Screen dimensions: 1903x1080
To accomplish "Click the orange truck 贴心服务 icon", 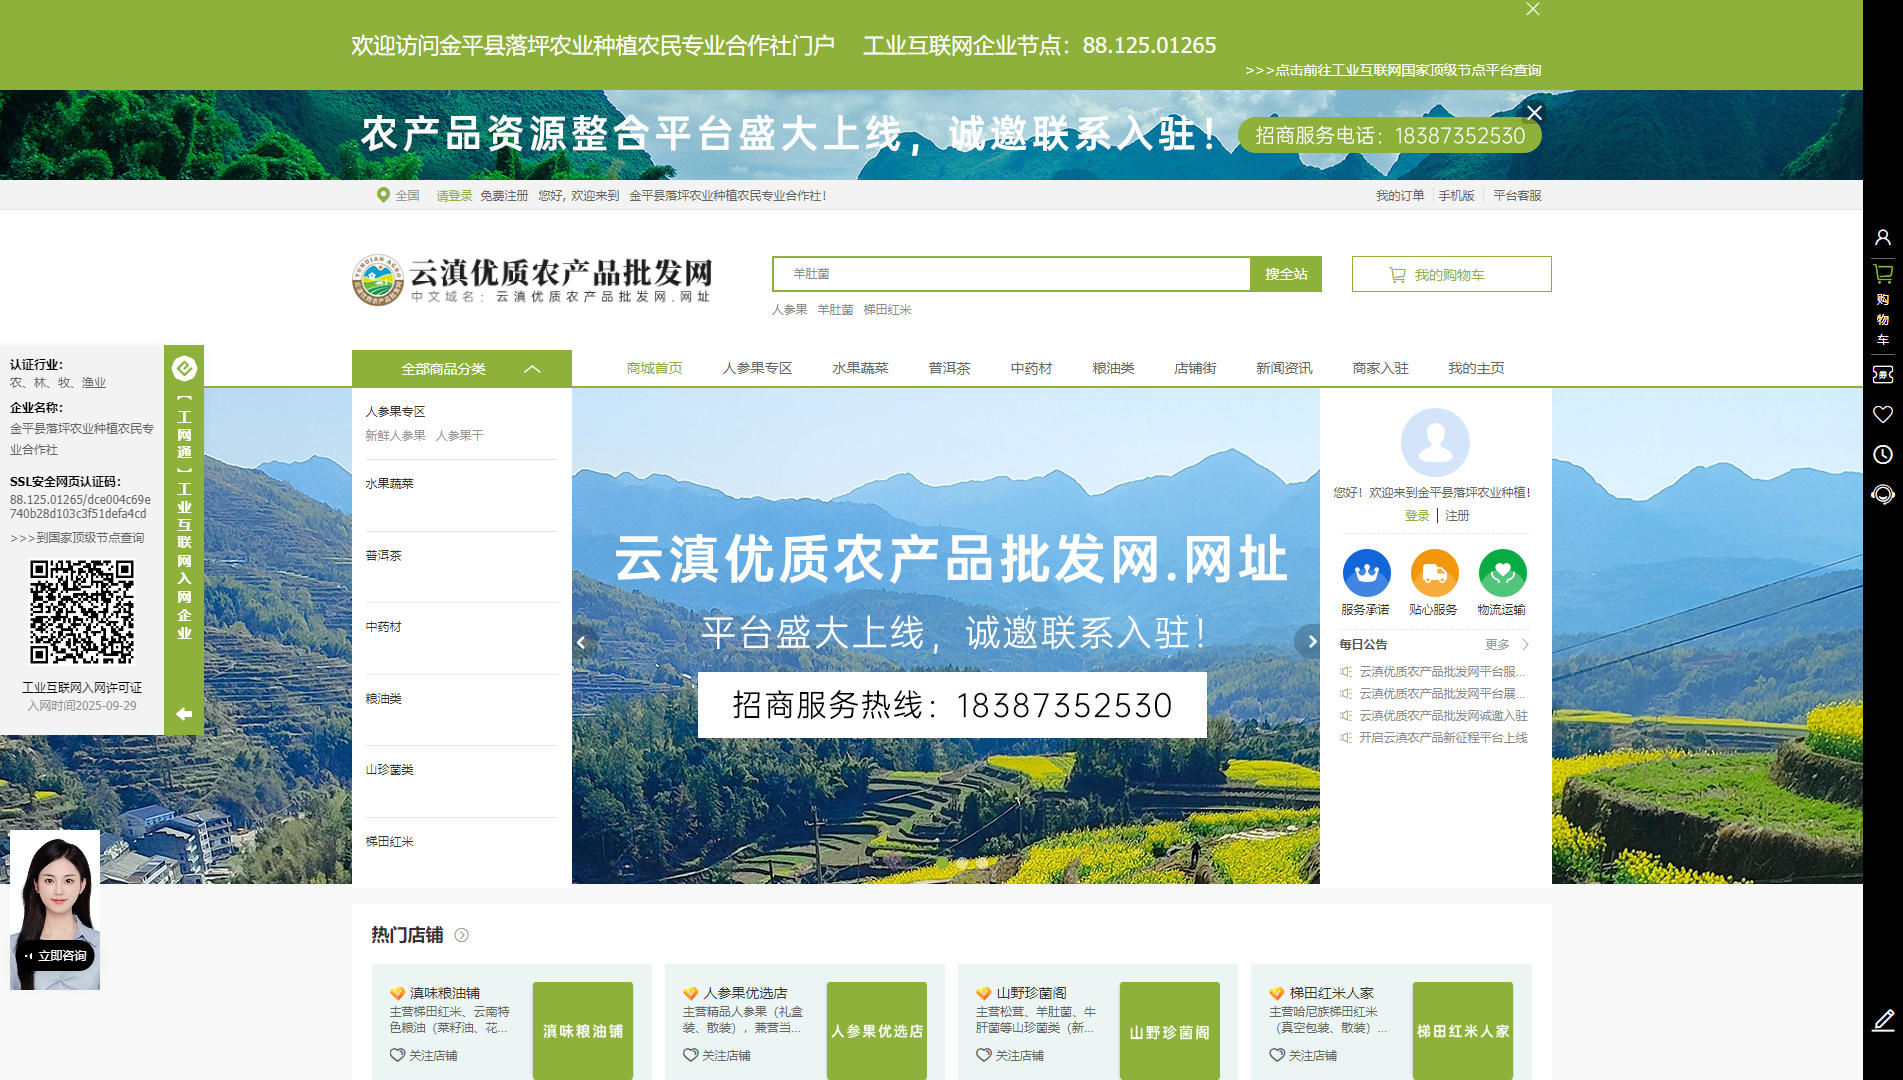I will click(x=1434, y=574).
